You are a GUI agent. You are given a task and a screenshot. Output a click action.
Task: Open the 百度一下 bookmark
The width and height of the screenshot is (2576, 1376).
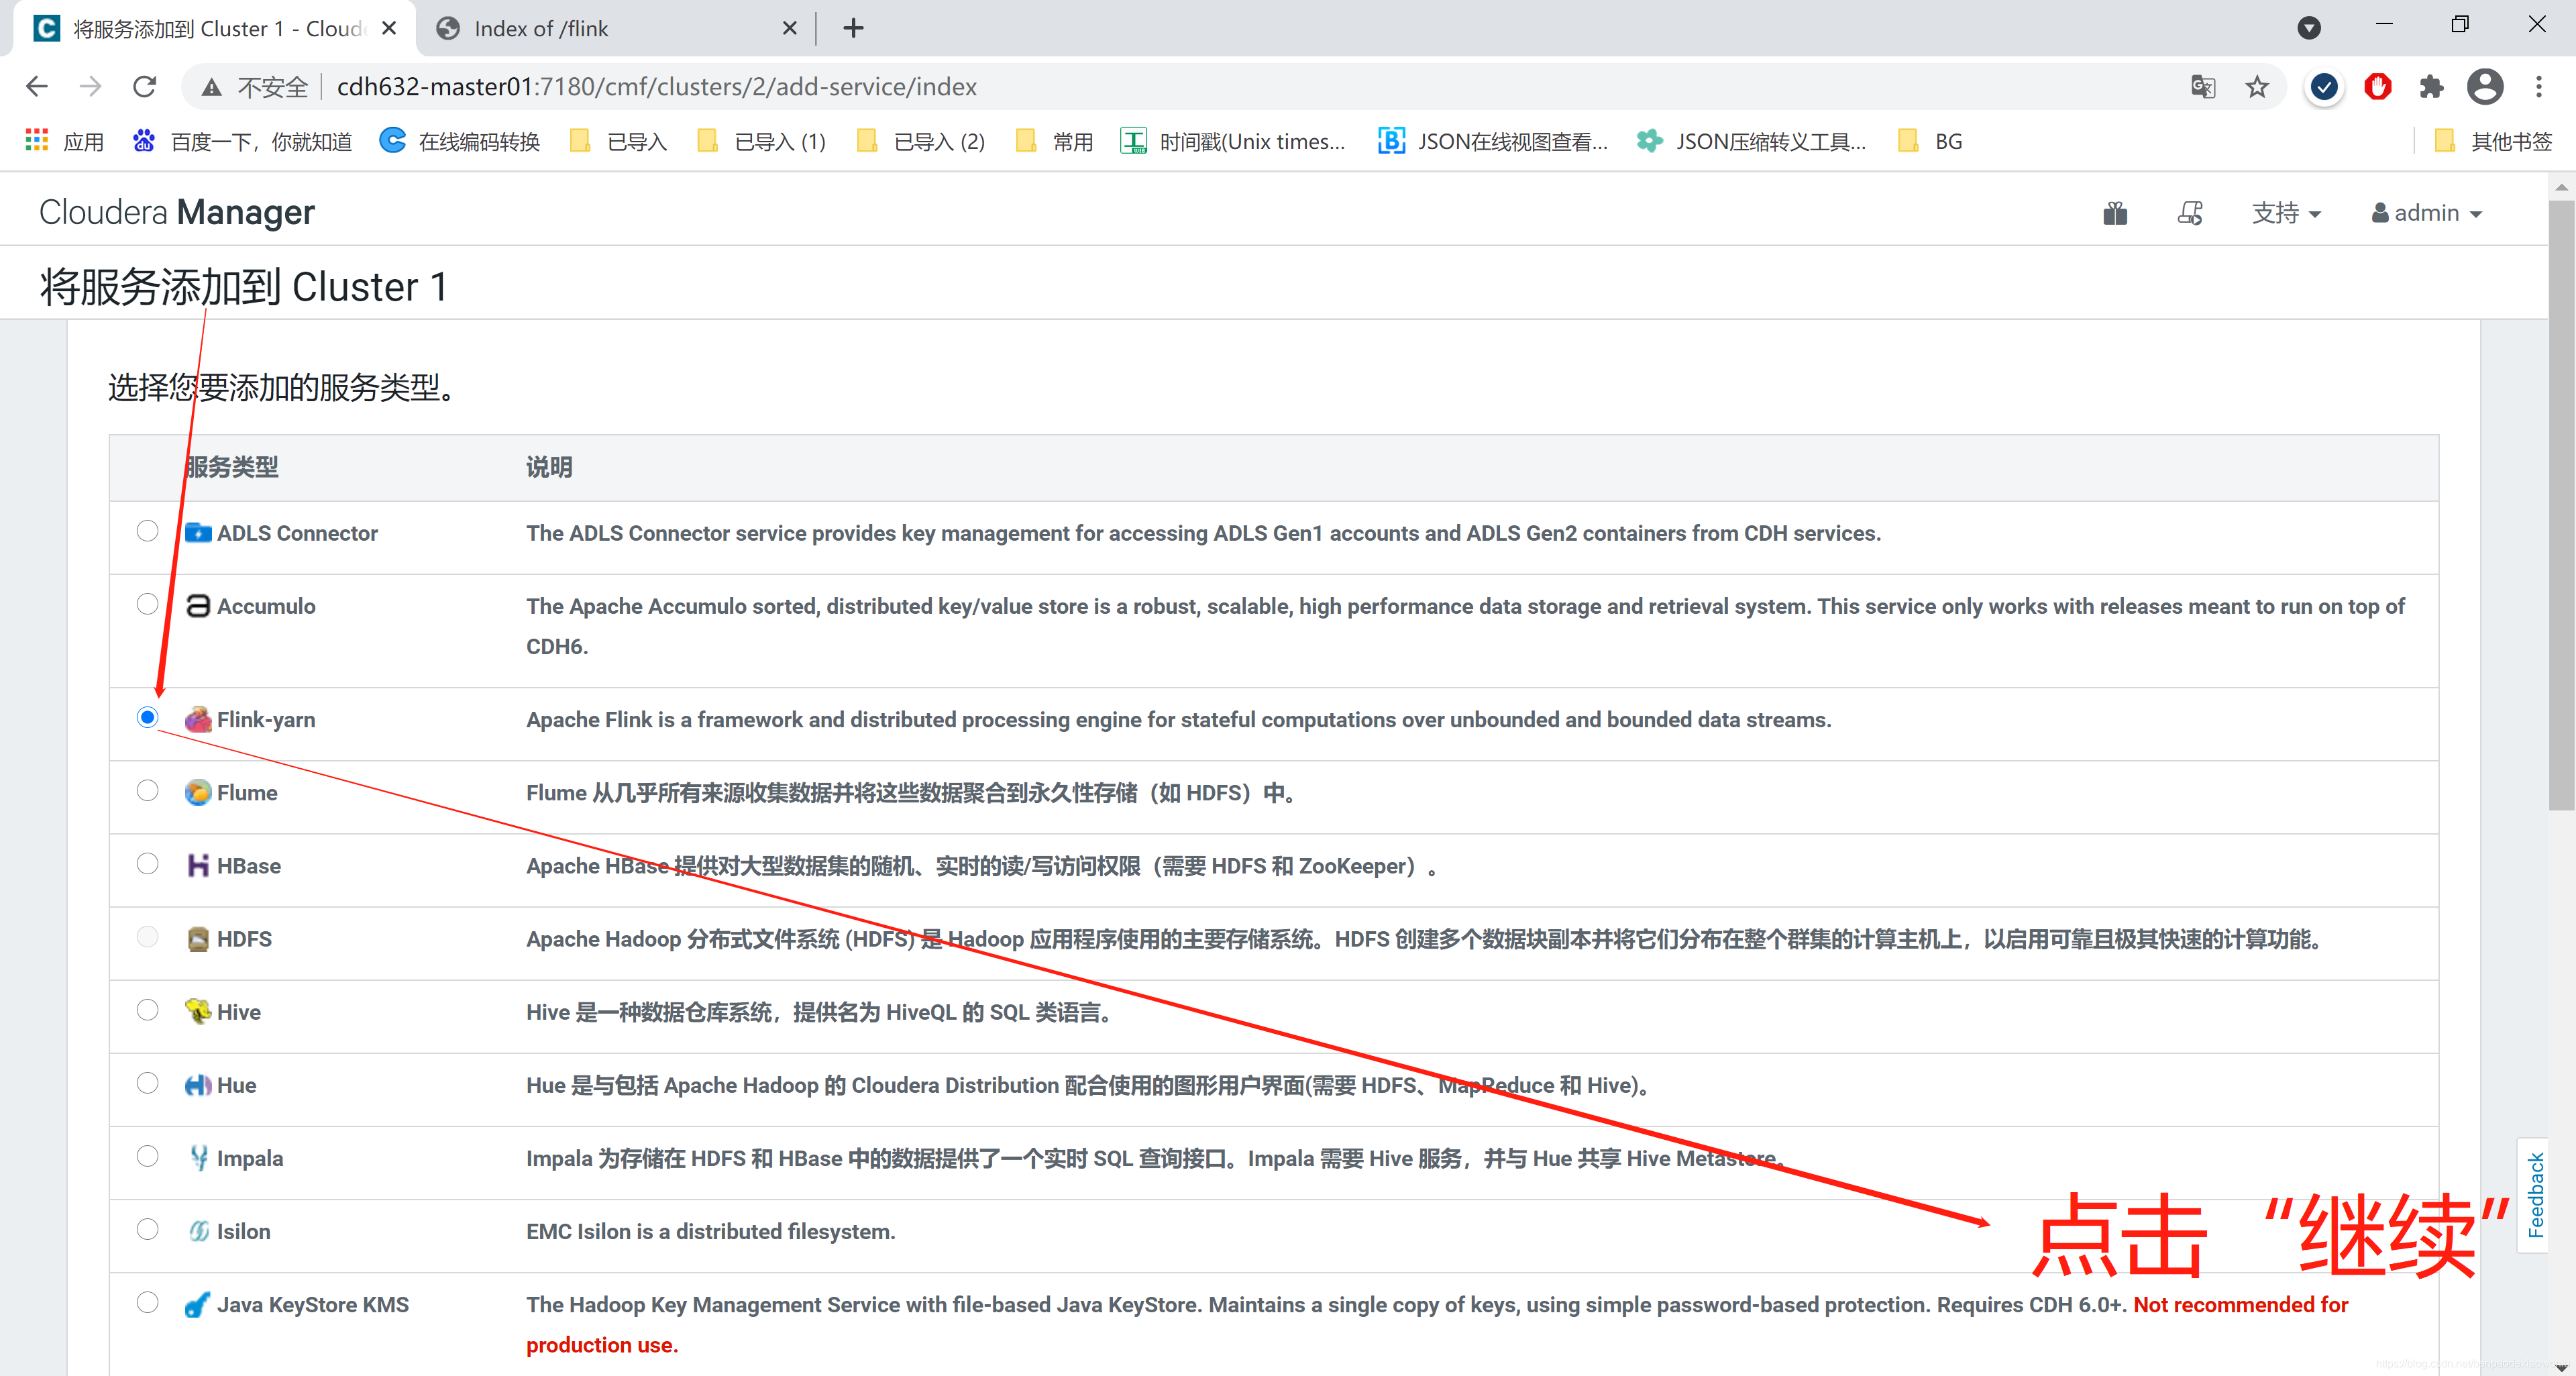[x=242, y=141]
